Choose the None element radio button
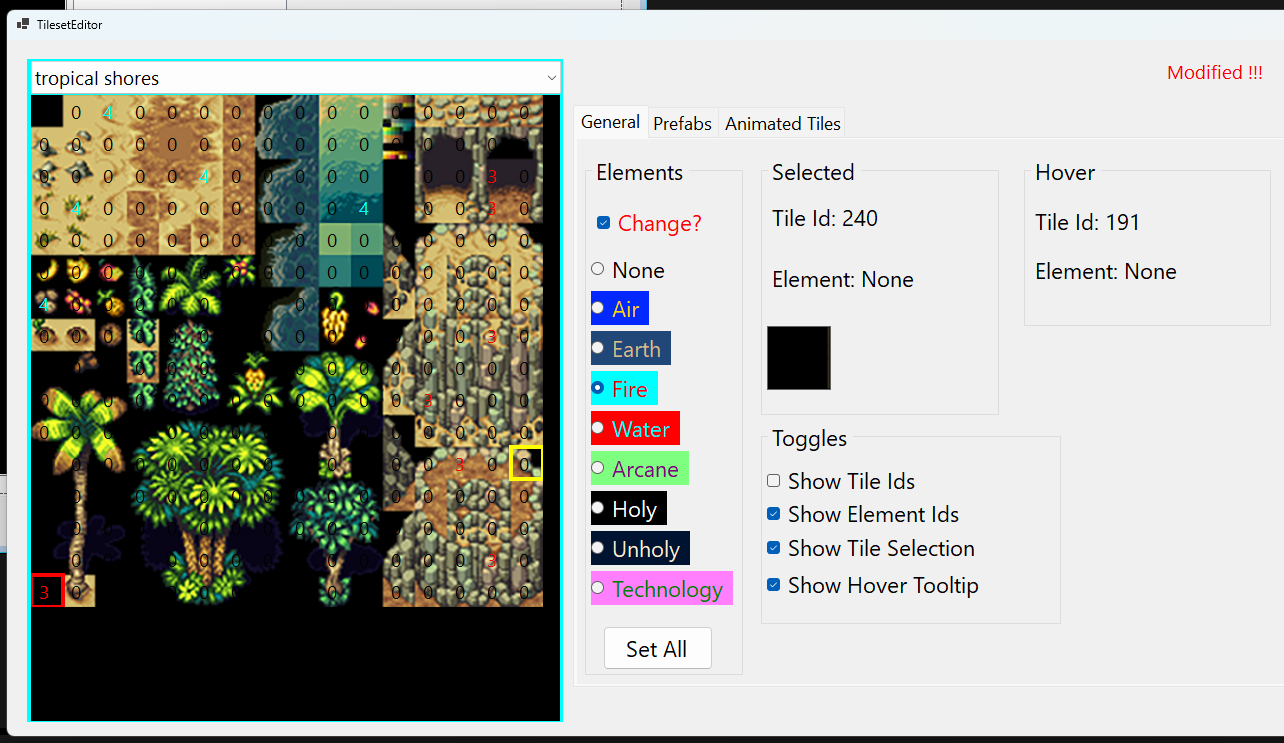 [x=598, y=269]
